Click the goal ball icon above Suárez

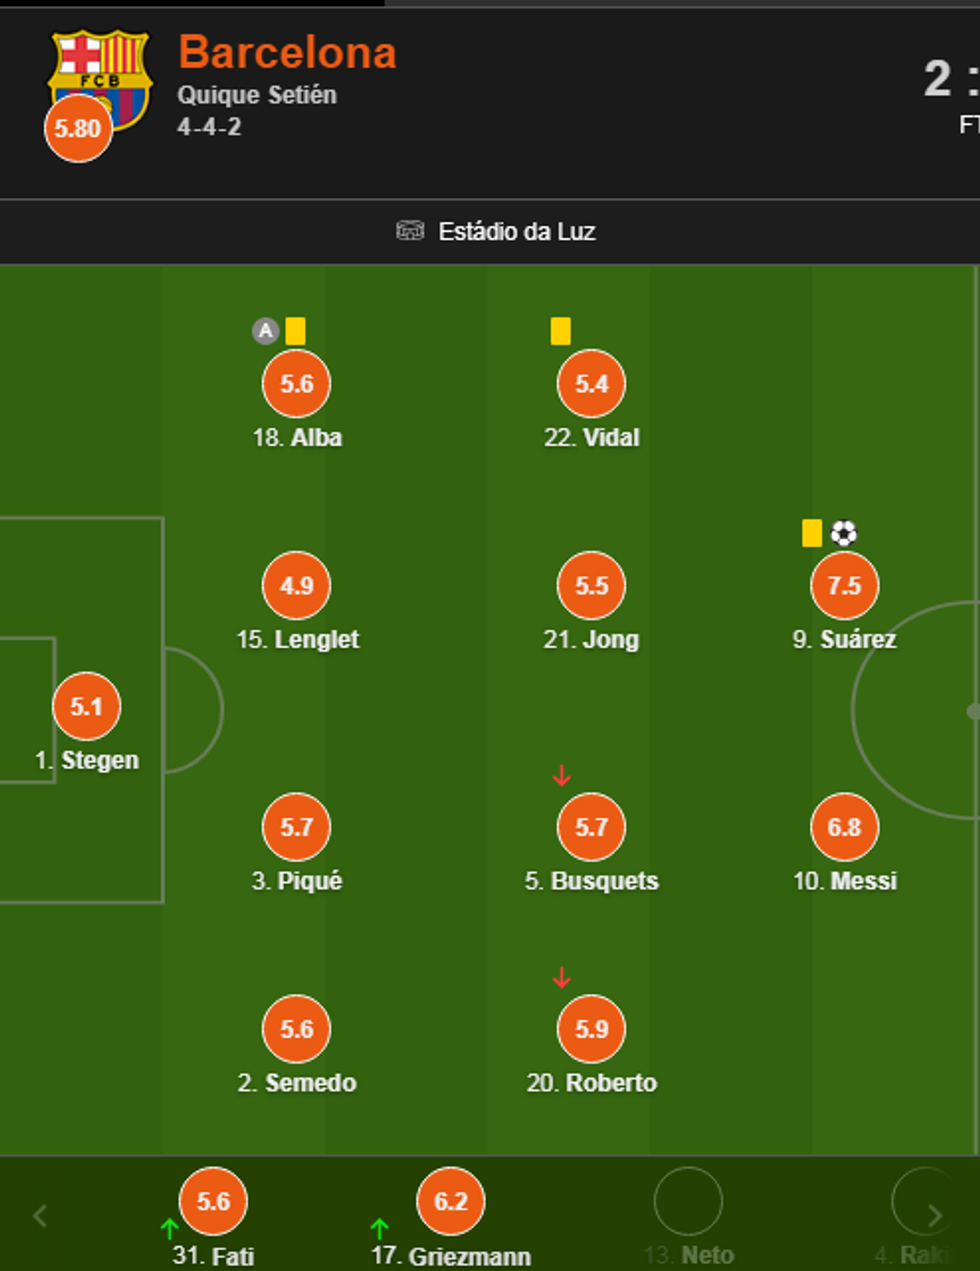point(844,533)
